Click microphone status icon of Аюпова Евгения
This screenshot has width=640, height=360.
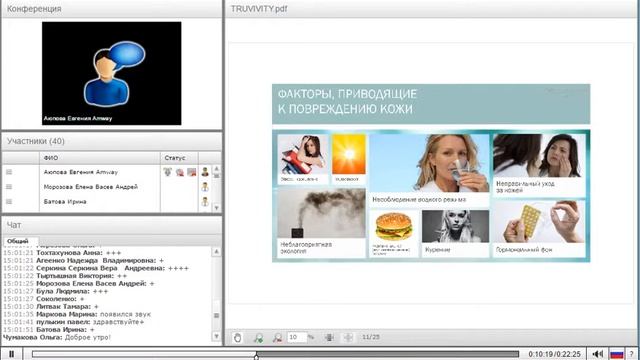(x=167, y=172)
